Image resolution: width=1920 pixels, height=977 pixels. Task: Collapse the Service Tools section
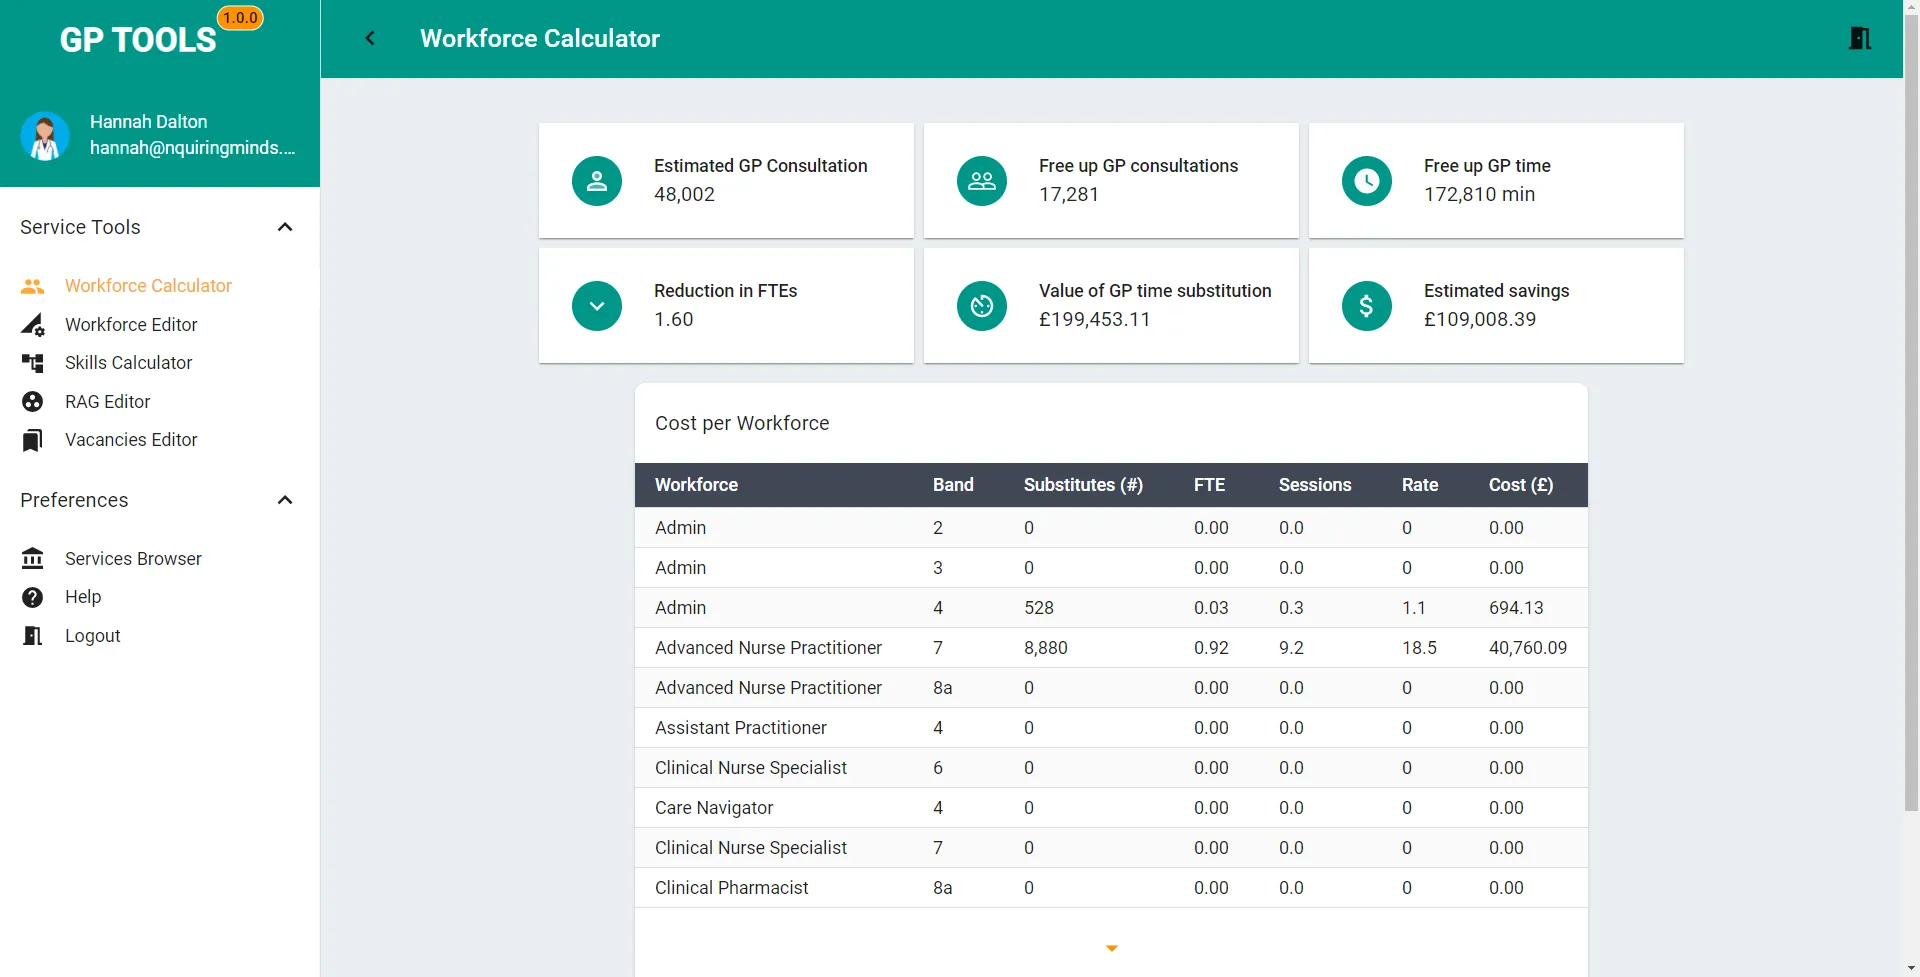point(285,227)
